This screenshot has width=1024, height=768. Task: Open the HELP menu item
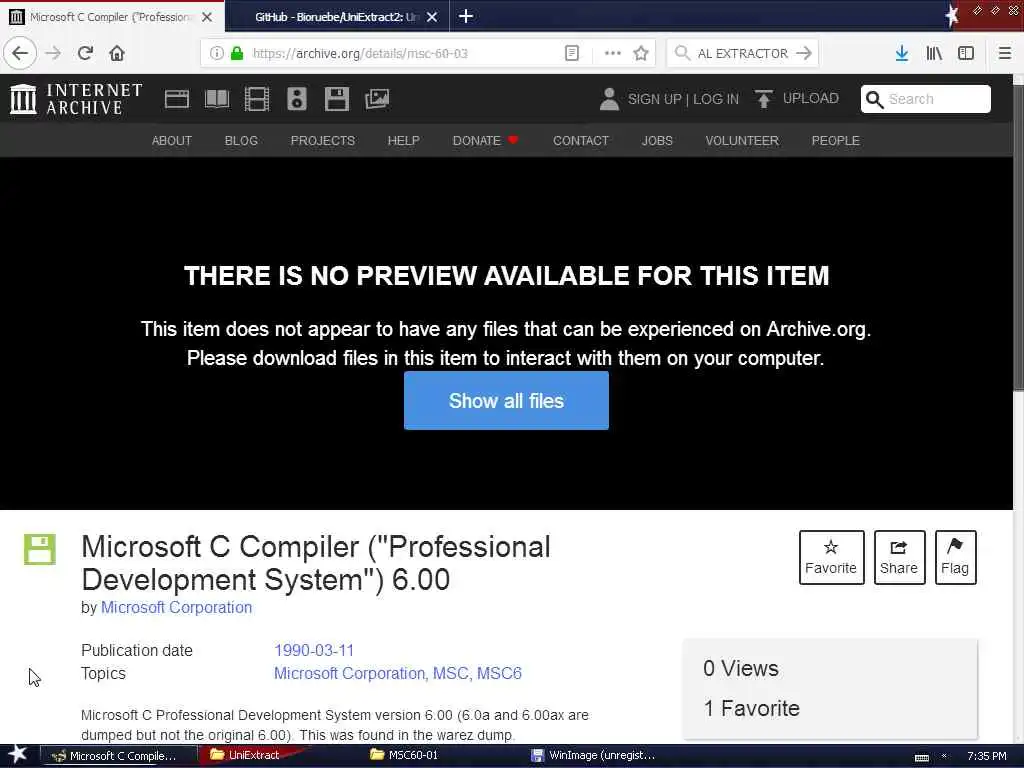(404, 140)
